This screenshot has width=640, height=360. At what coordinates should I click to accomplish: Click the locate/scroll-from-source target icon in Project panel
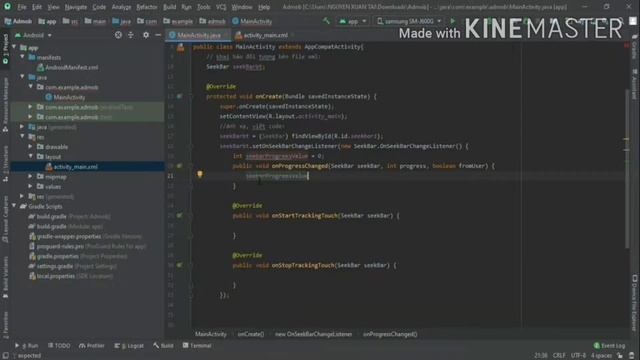point(118,35)
